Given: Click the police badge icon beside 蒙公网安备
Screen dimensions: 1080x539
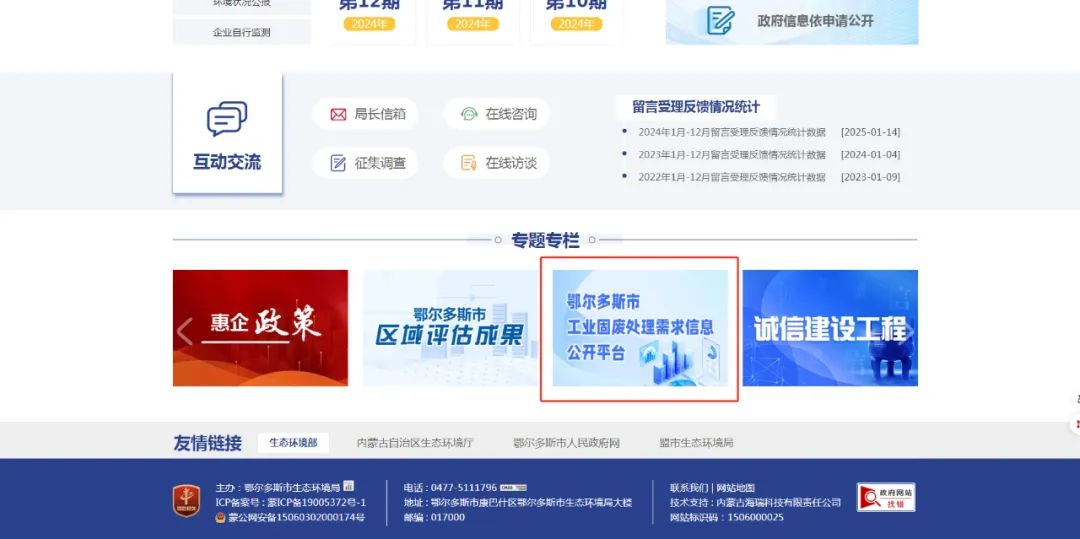Looking at the screenshot, I should coord(220,517).
